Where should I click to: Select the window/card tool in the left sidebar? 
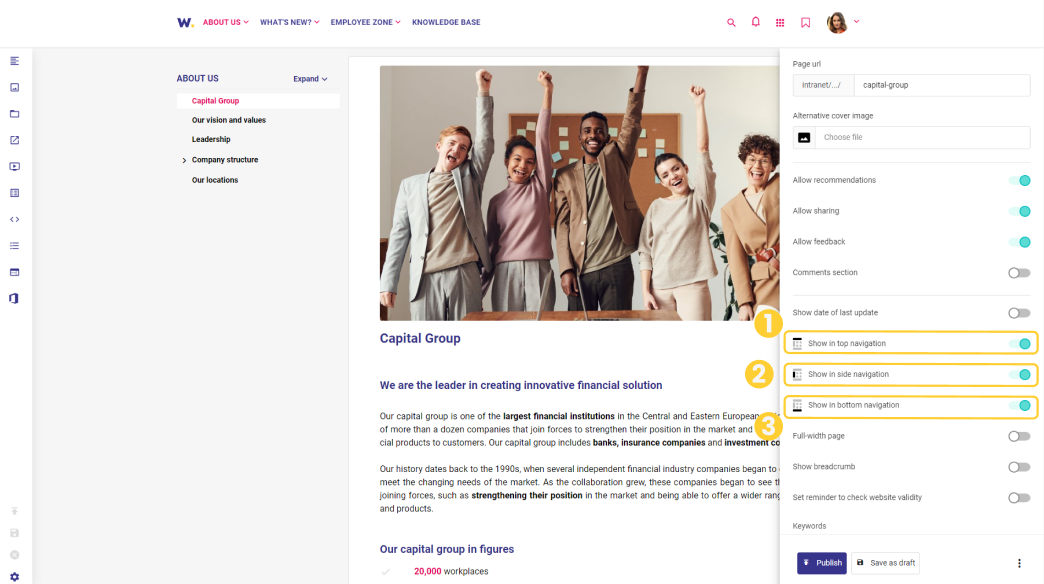pos(15,272)
